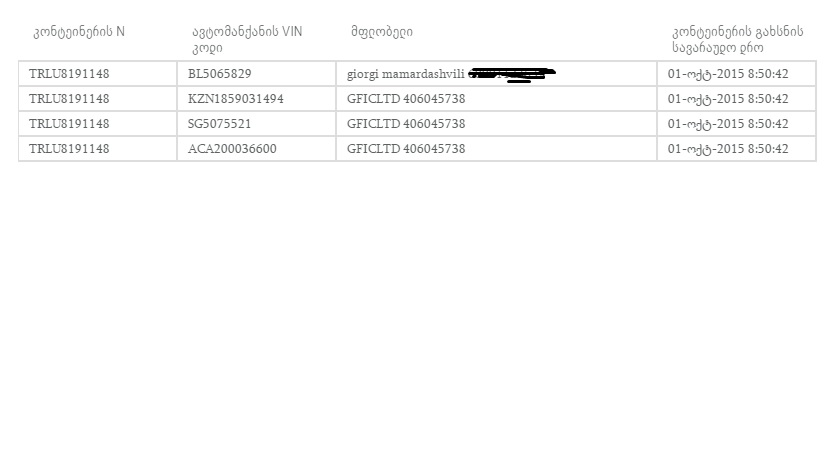
Task: Click container number in ACA200036600 row
Action: point(98,149)
